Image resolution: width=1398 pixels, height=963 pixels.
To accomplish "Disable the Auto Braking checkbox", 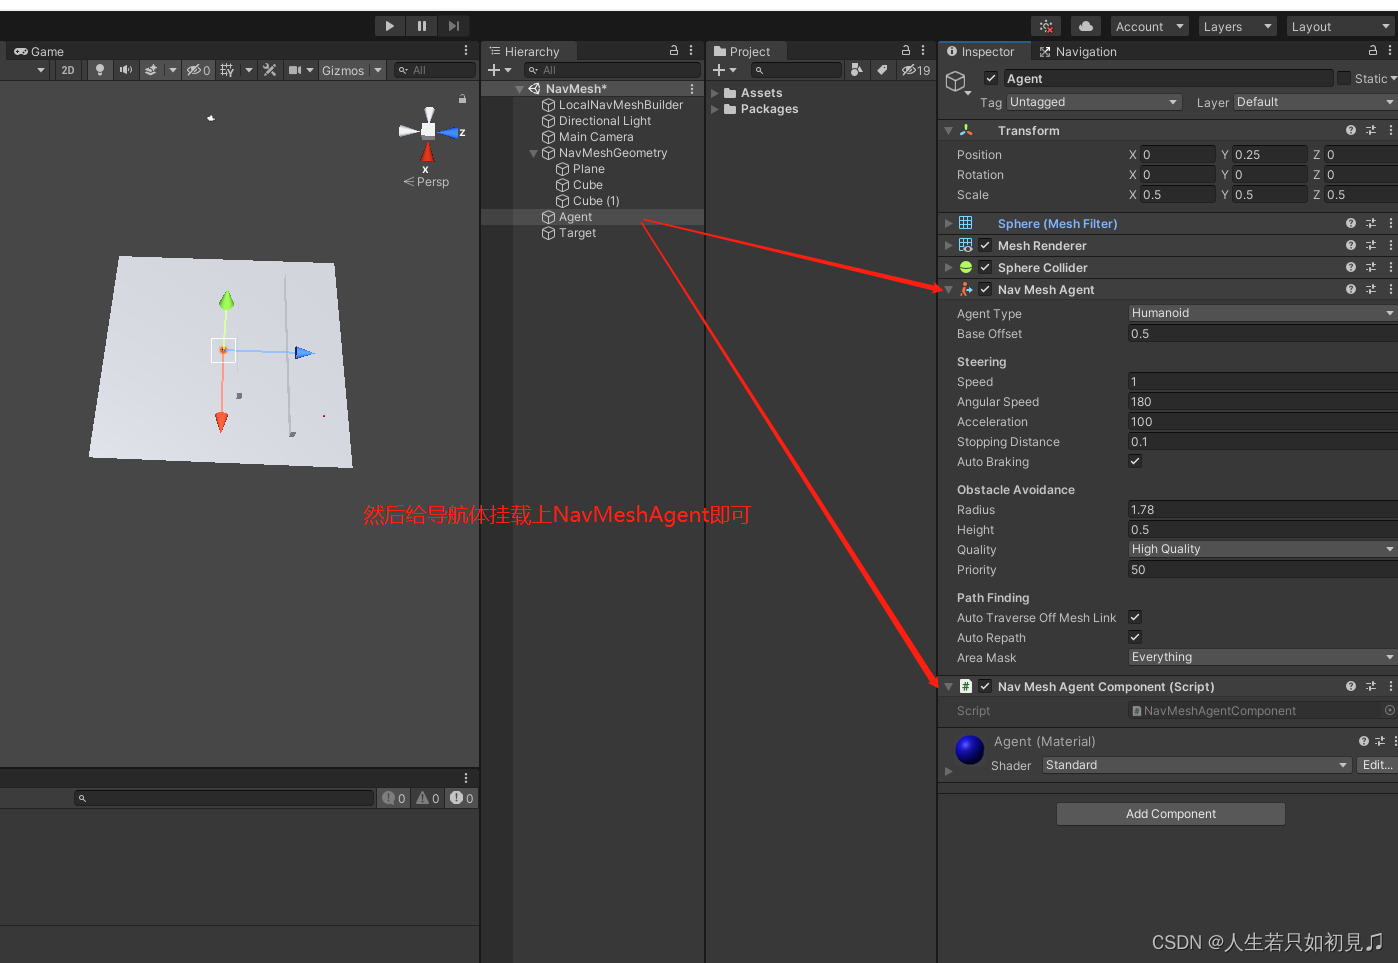I will pyautogui.click(x=1135, y=461).
